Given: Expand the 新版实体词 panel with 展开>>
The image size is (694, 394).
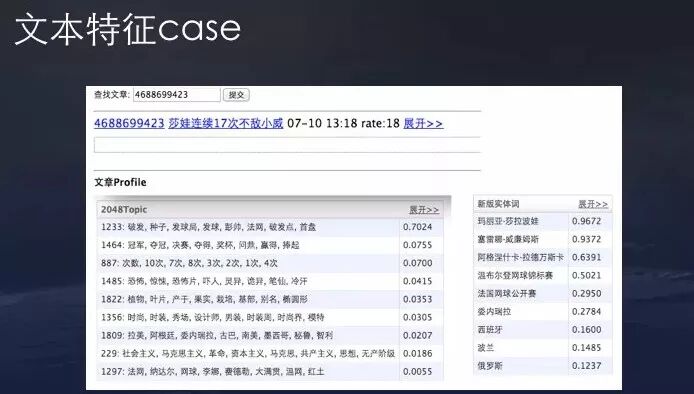Looking at the screenshot, I should (x=593, y=204).
